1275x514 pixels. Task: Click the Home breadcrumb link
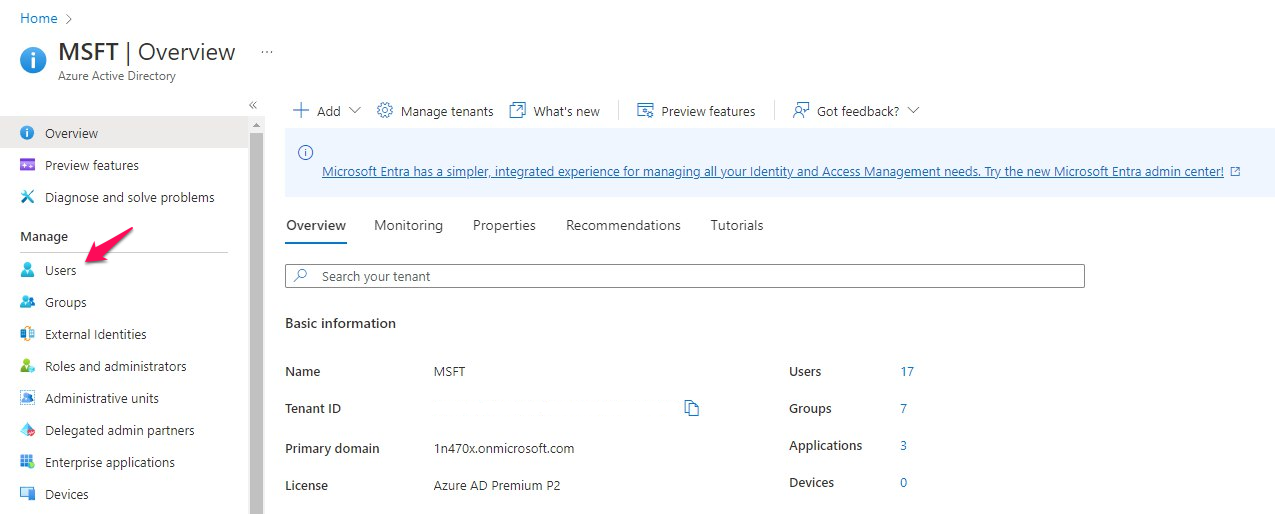tap(39, 19)
